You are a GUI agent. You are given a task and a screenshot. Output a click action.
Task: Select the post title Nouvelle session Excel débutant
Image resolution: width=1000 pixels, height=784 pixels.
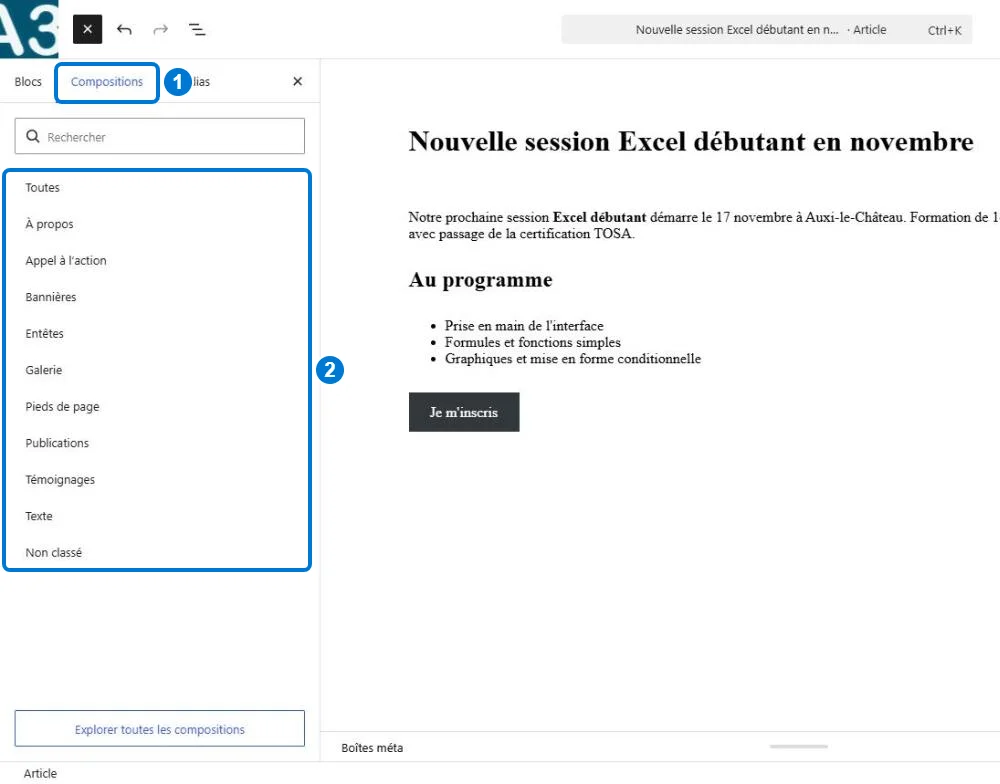pyautogui.click(x=691, y=142)
